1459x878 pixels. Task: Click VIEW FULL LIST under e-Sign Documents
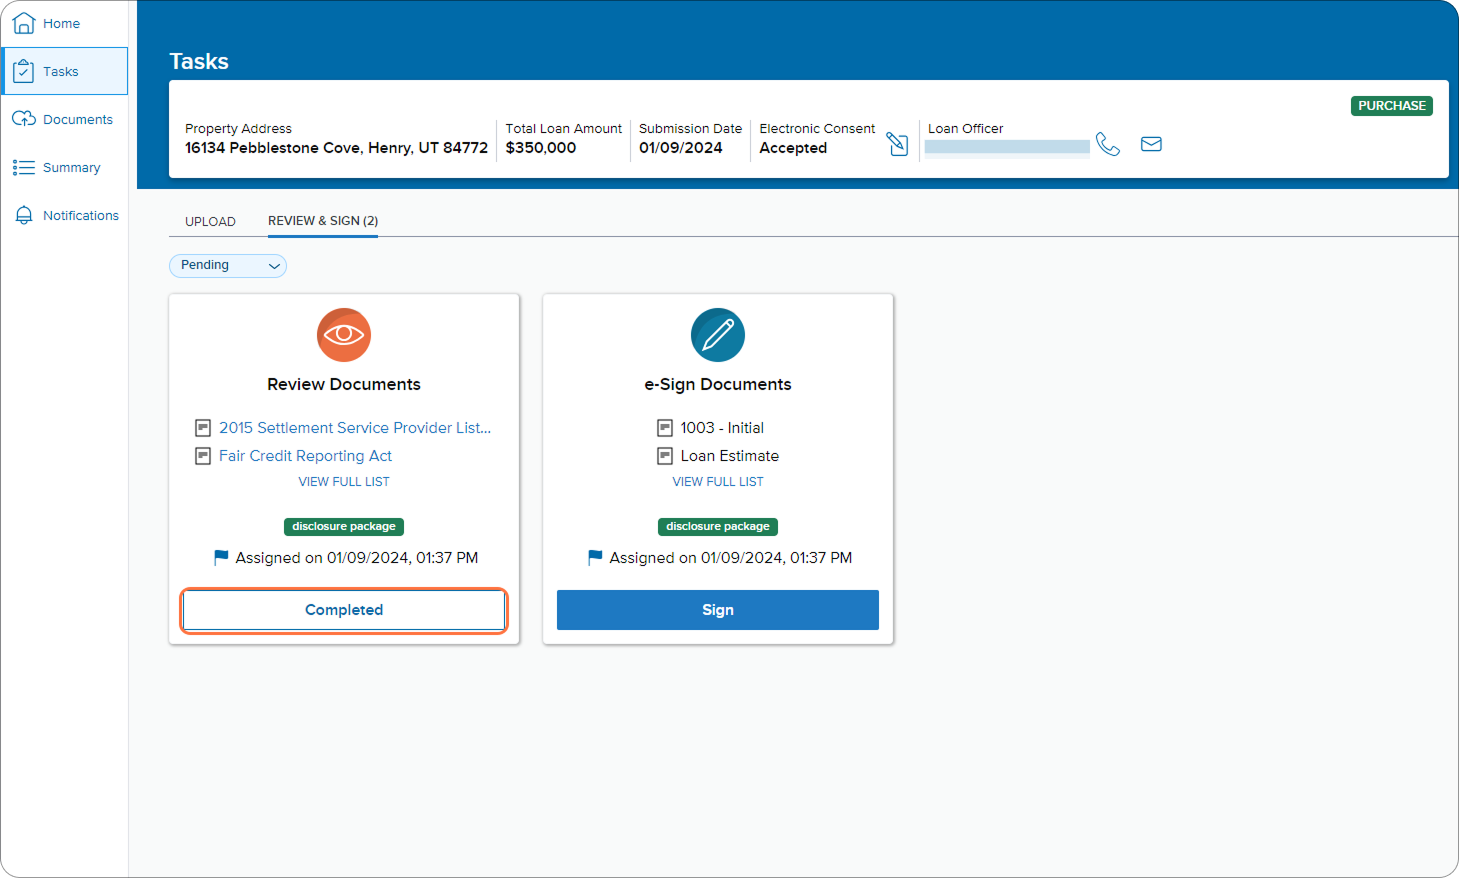click(x=718, y=482)
